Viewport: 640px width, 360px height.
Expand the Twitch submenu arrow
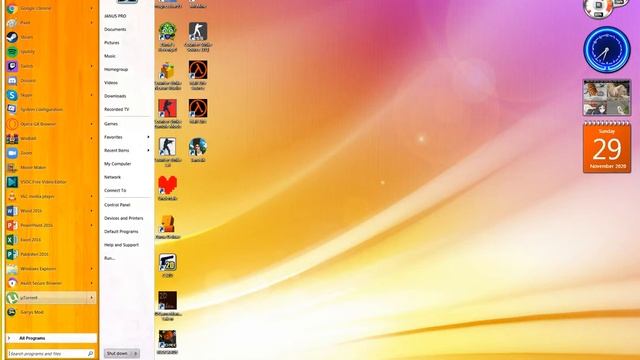tap(91, 66)
